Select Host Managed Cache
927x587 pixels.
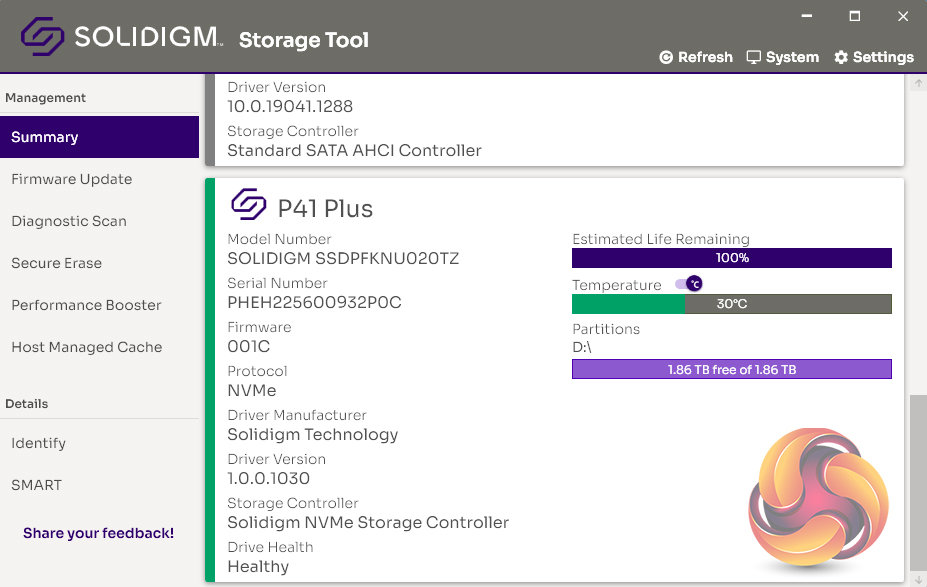(x=87, y=347)
